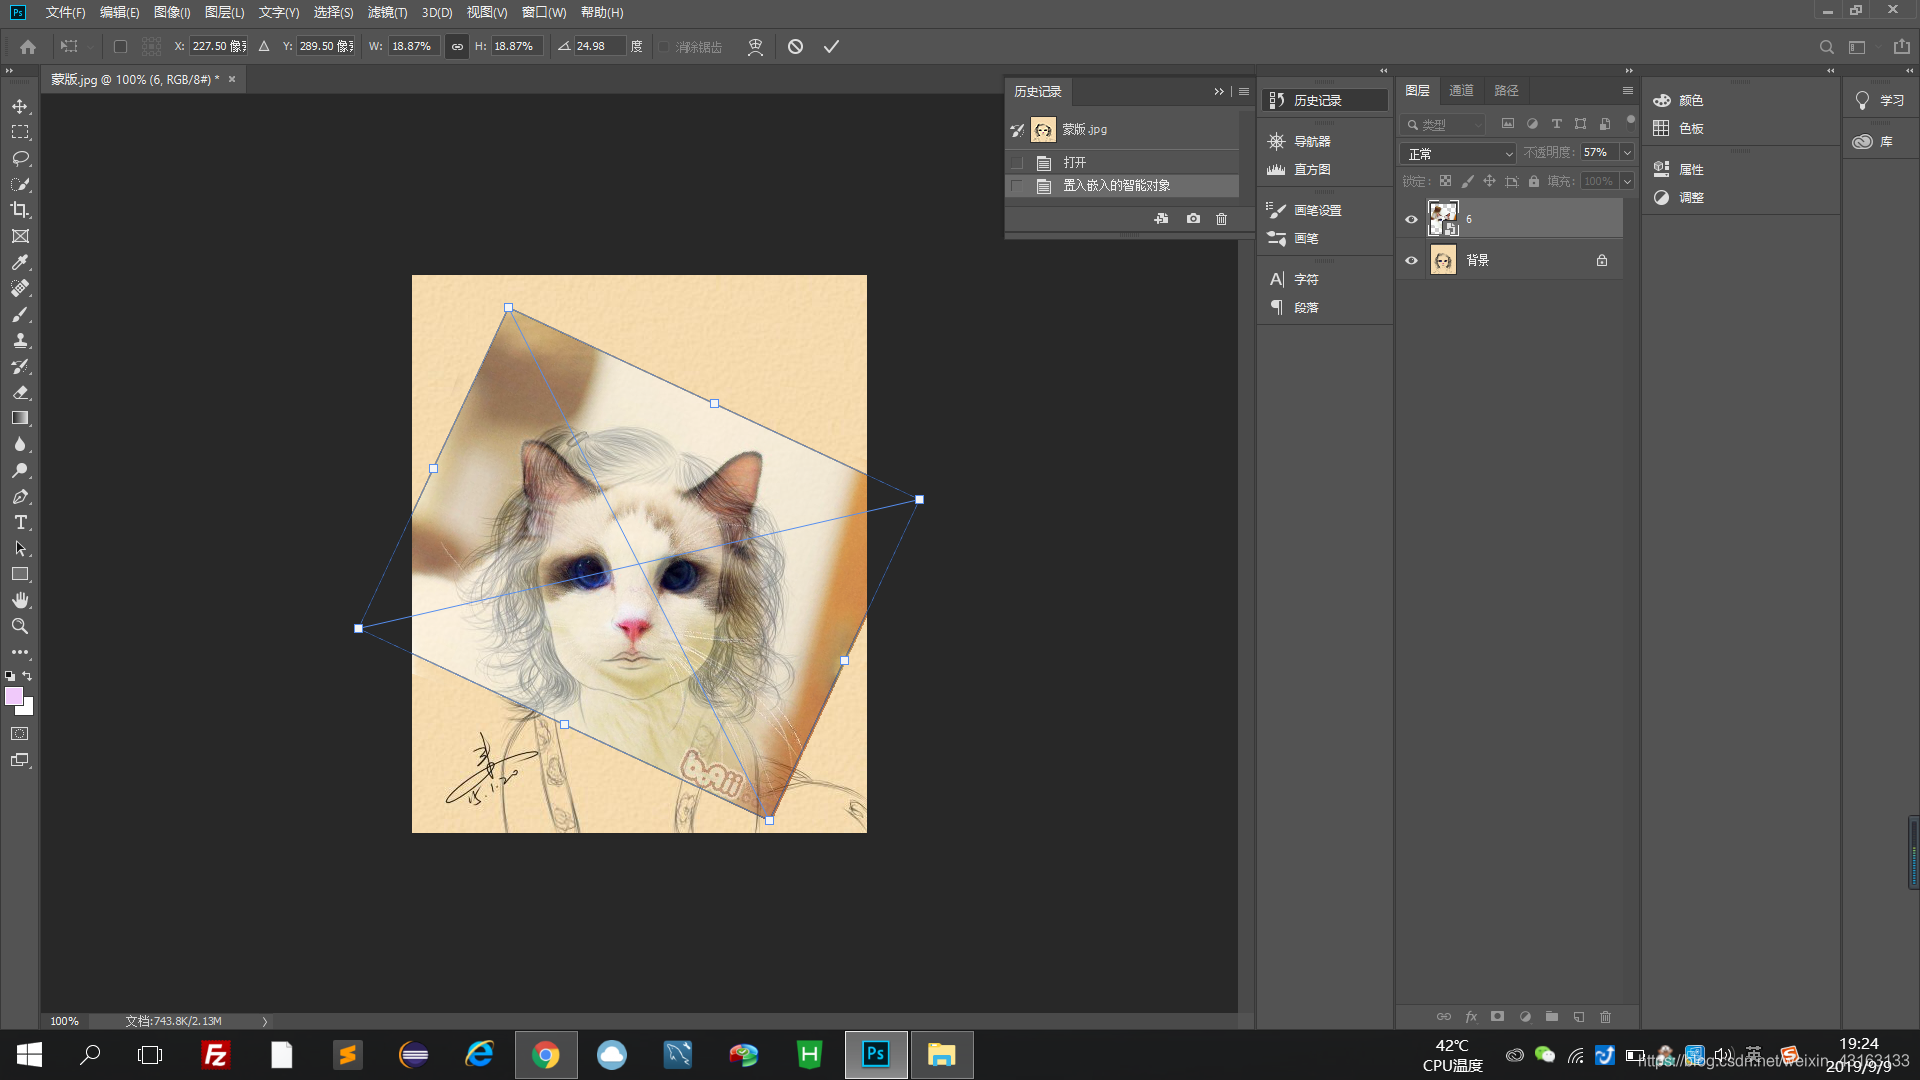
Task: Select the Zoom tool
Action: pos(20,626)
